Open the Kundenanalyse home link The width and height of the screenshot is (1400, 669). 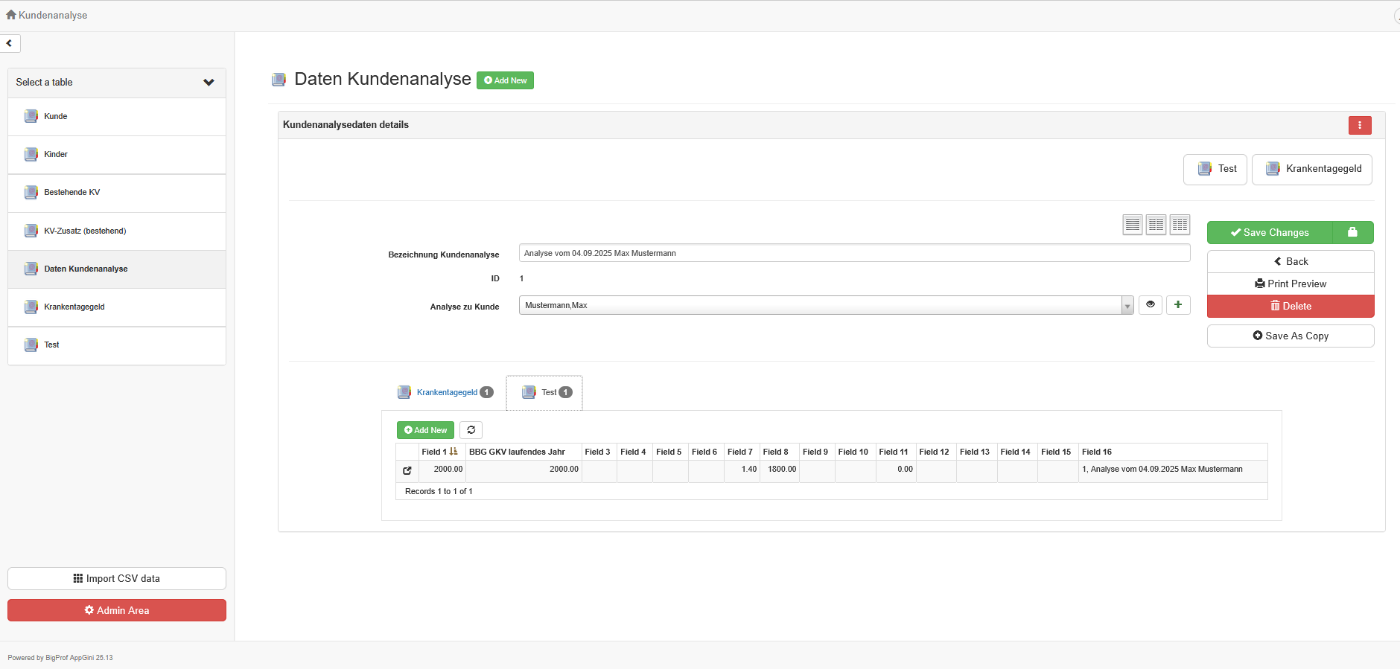click(46, 15)
